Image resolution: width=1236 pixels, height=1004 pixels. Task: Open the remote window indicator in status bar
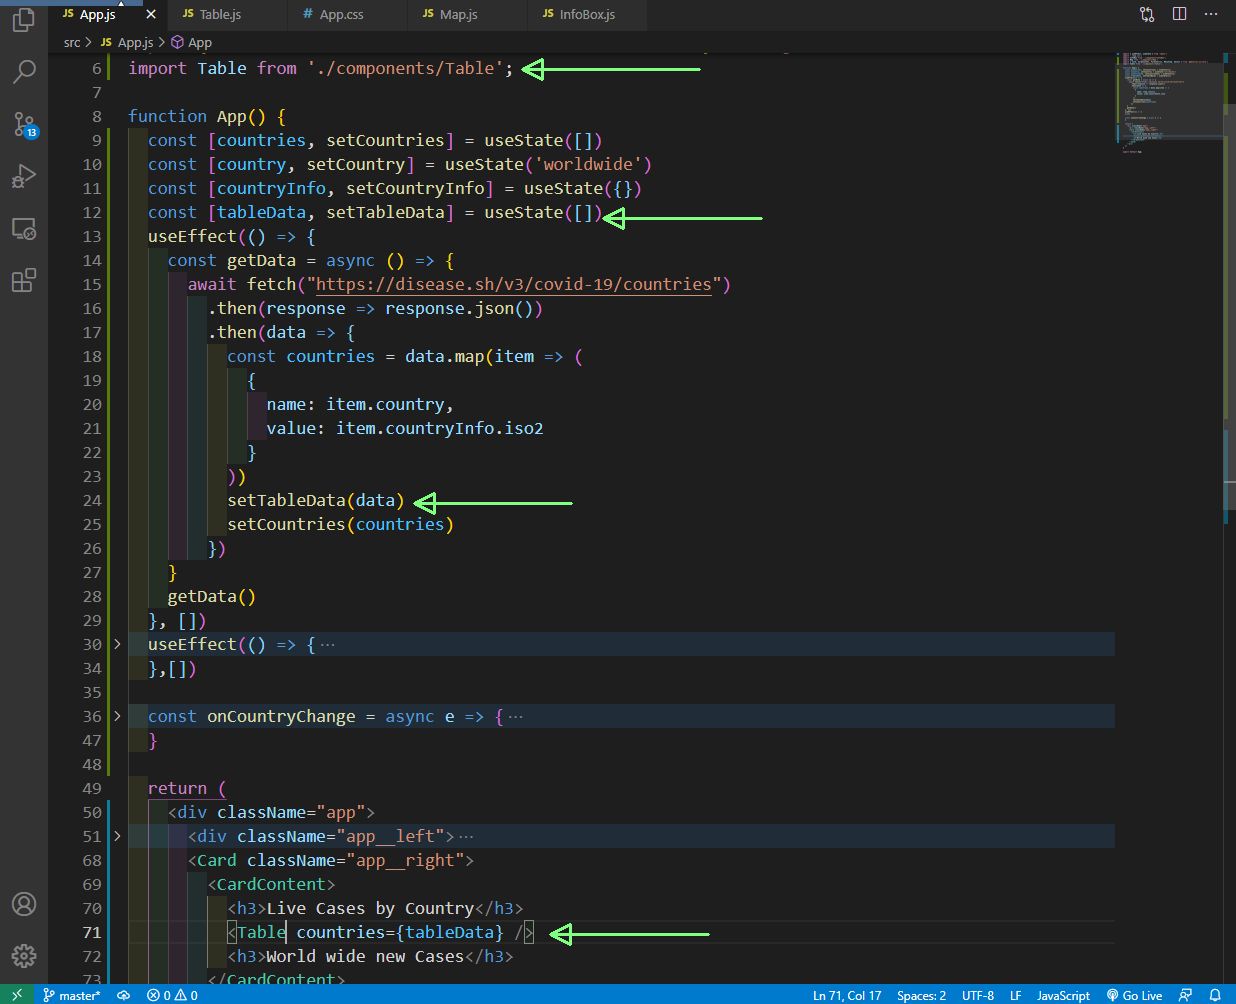coord(16,995)
